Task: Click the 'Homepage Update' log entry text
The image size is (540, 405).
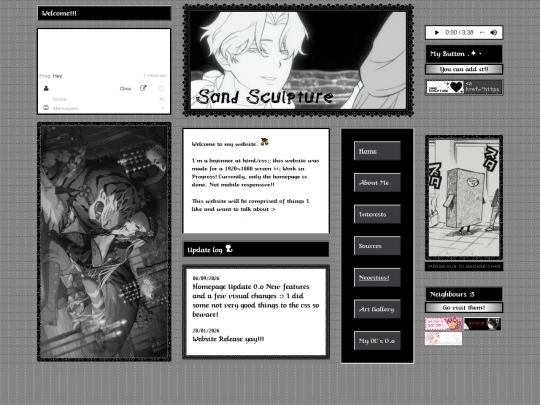Action: 256,300
